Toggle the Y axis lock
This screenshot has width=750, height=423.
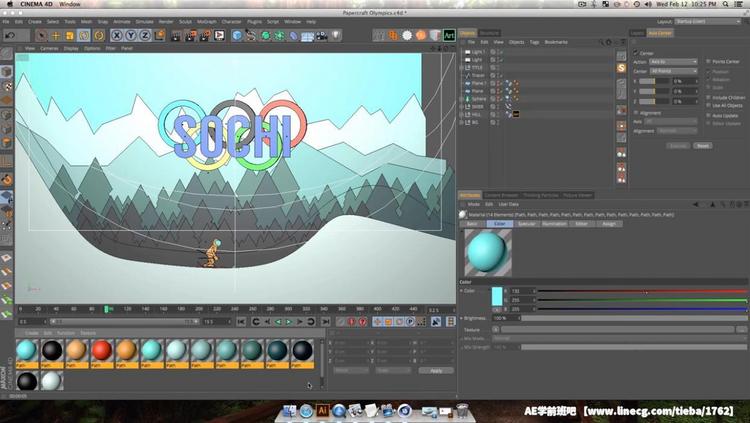tap(130, 35)
